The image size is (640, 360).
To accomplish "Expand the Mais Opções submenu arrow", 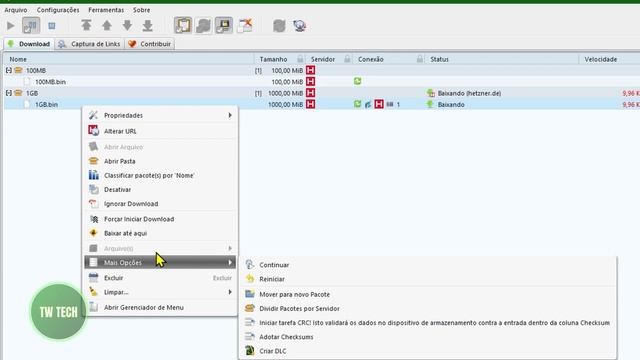I will click(230, 262).
